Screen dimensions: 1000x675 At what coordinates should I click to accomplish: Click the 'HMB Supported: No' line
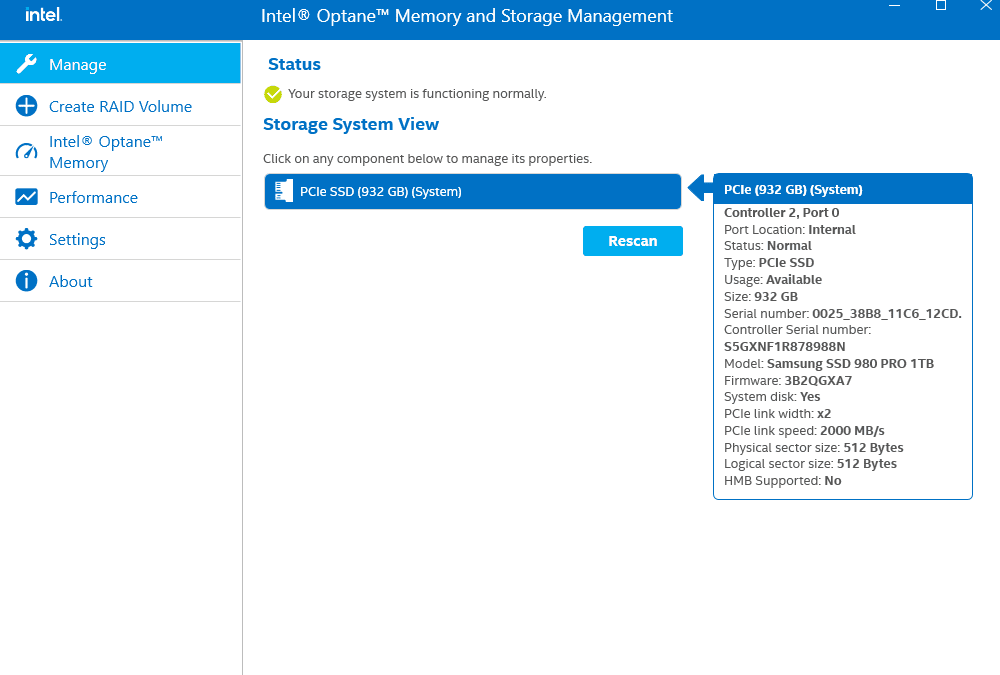[783, 481]
